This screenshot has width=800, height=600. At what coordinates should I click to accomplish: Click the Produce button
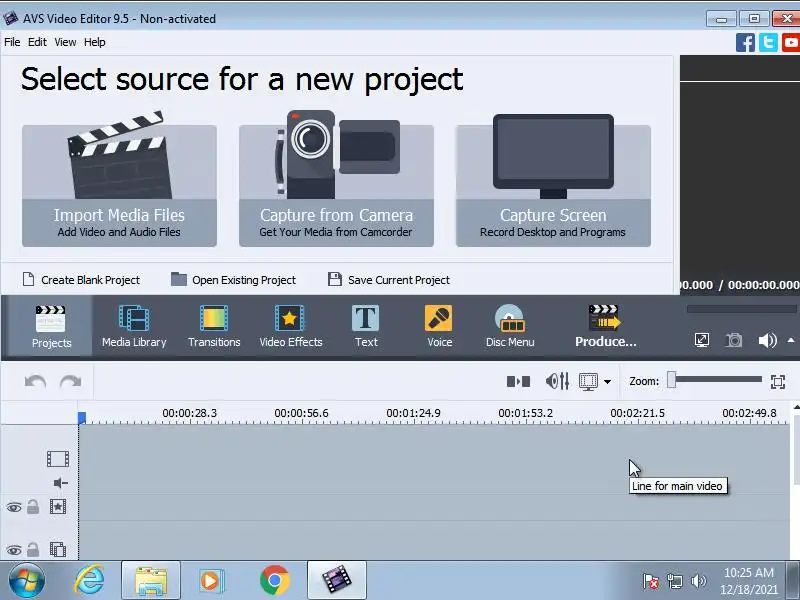pyautogui.click(x=606, y=326)
